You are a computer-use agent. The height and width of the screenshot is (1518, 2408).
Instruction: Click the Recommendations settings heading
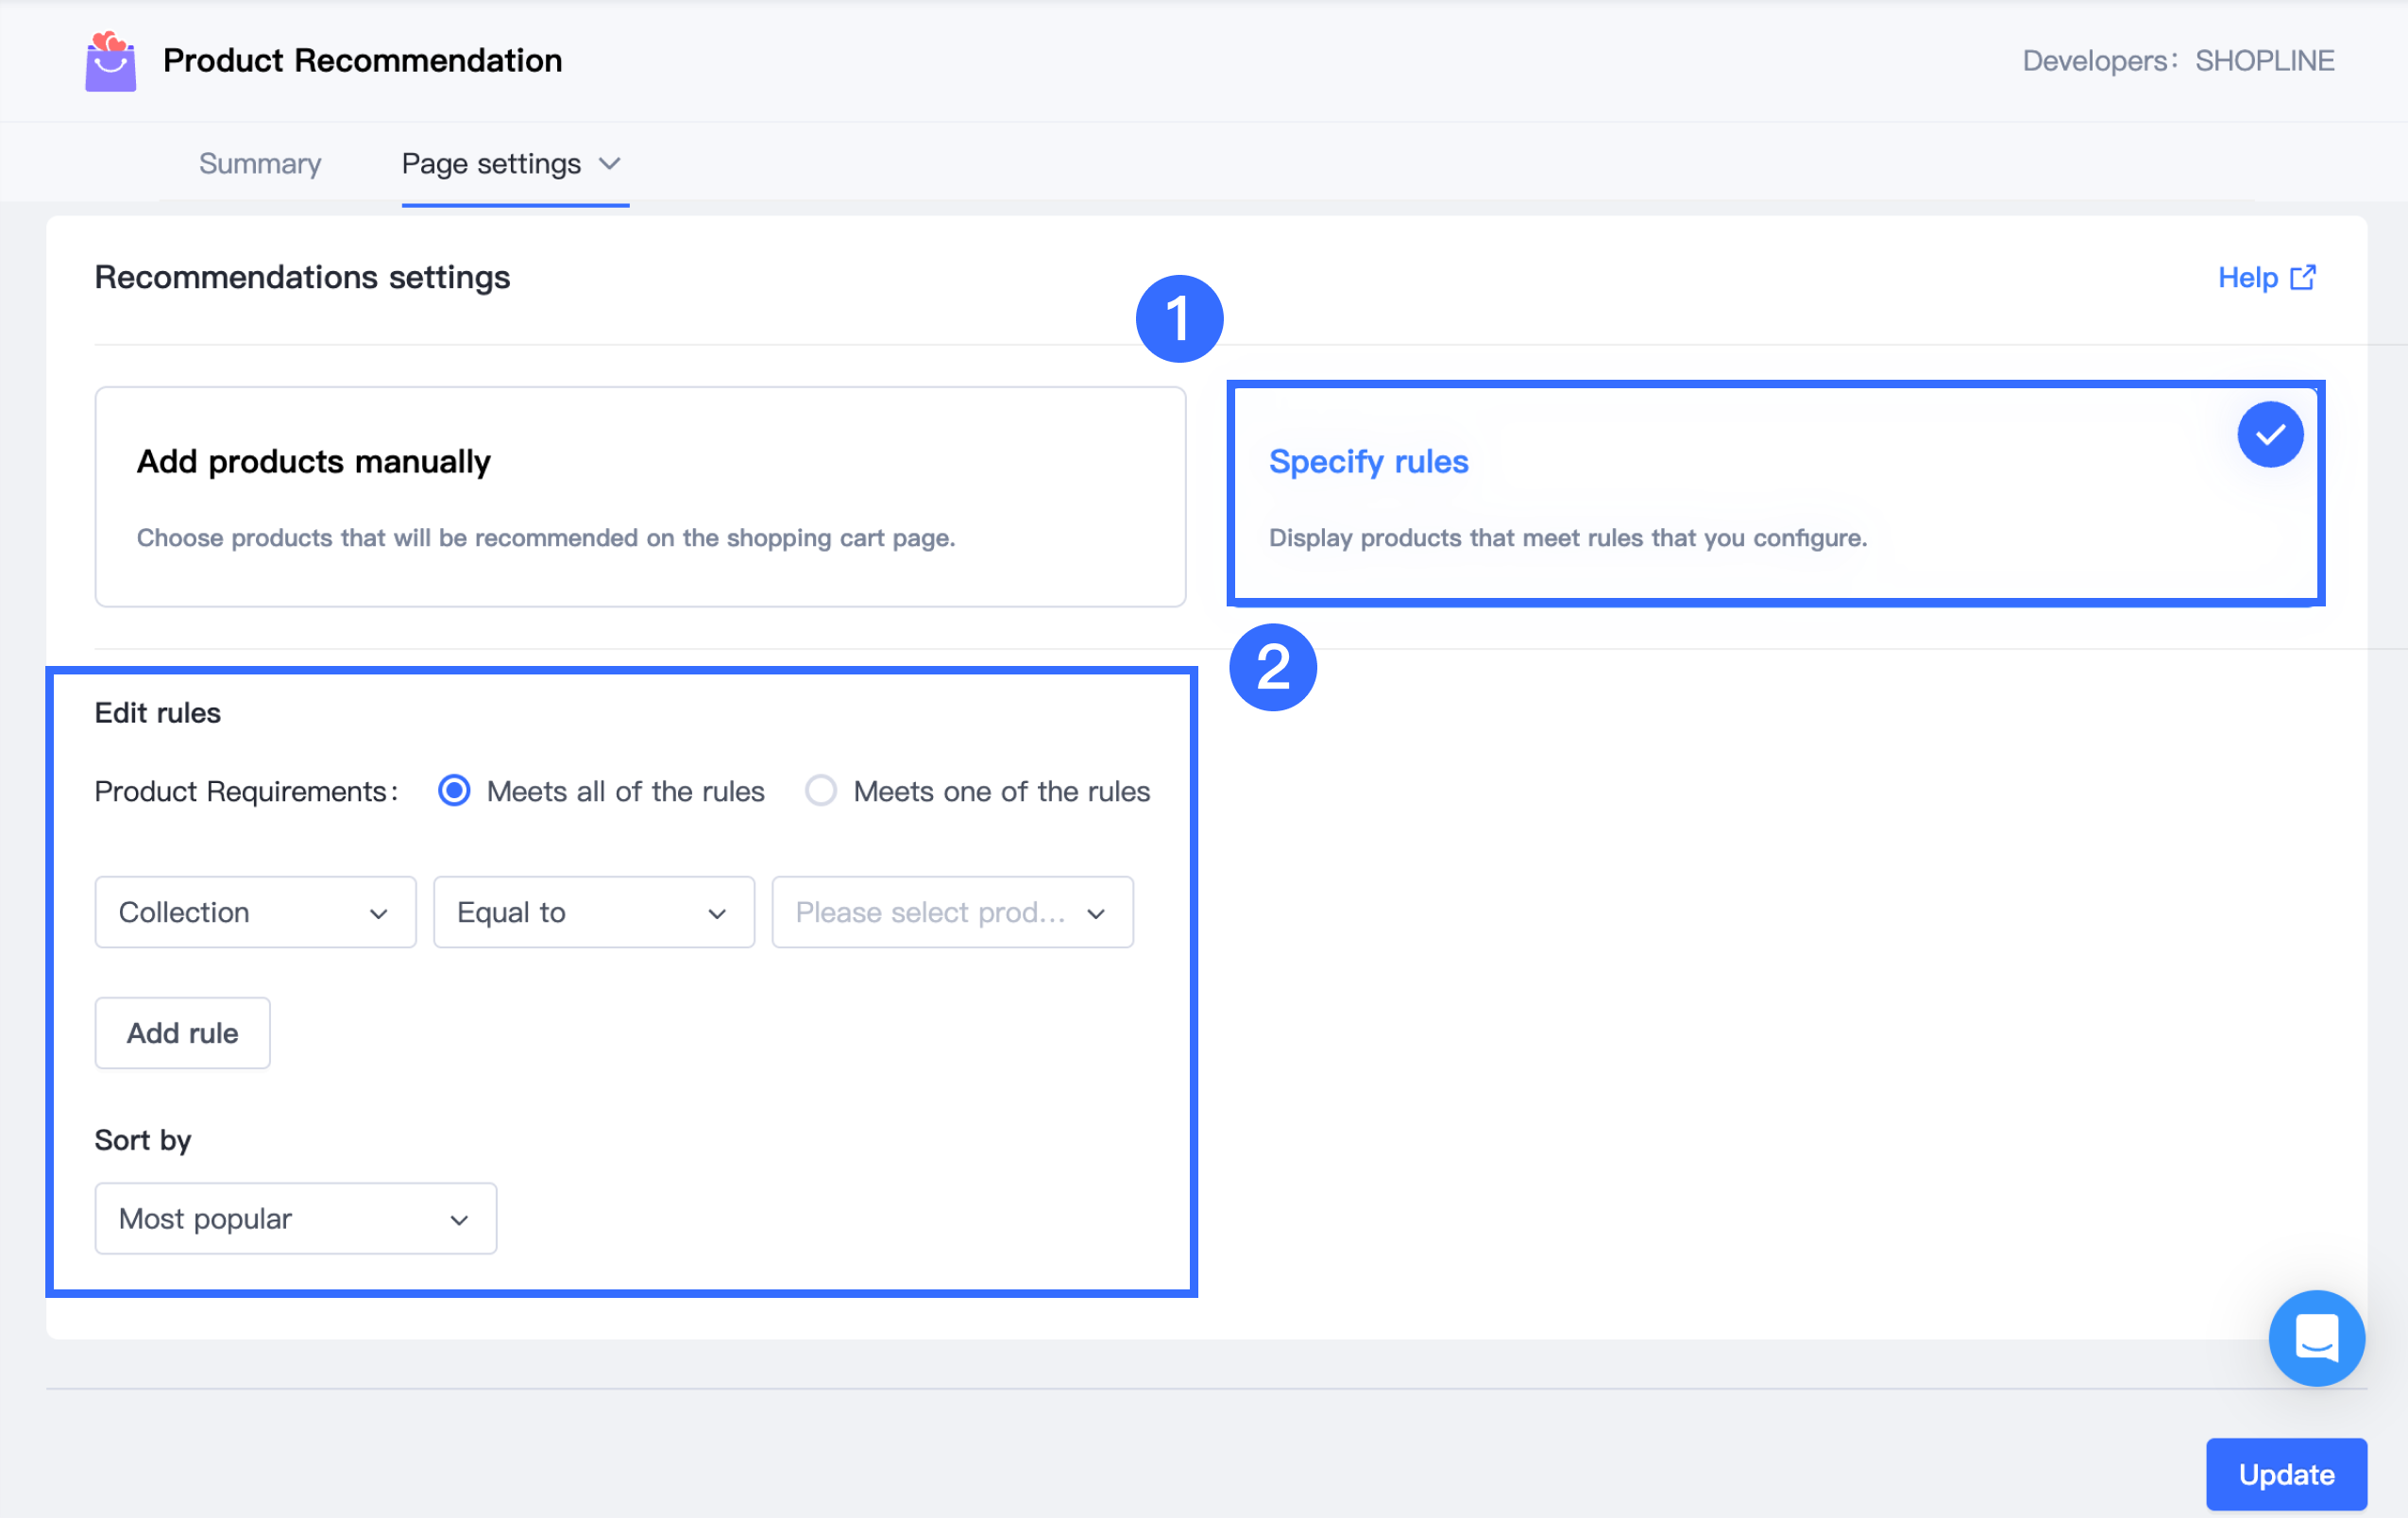302,277
